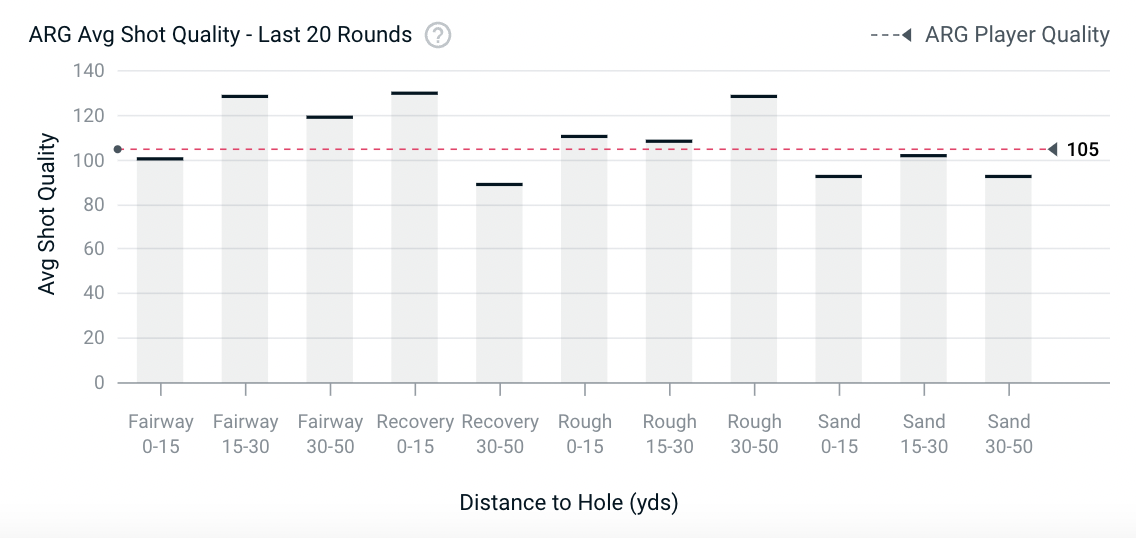The width and height of the screenshot is (1136, 538).
Task: Click the Recovery 0-15 axis label
Action: (x=414, y=434)
